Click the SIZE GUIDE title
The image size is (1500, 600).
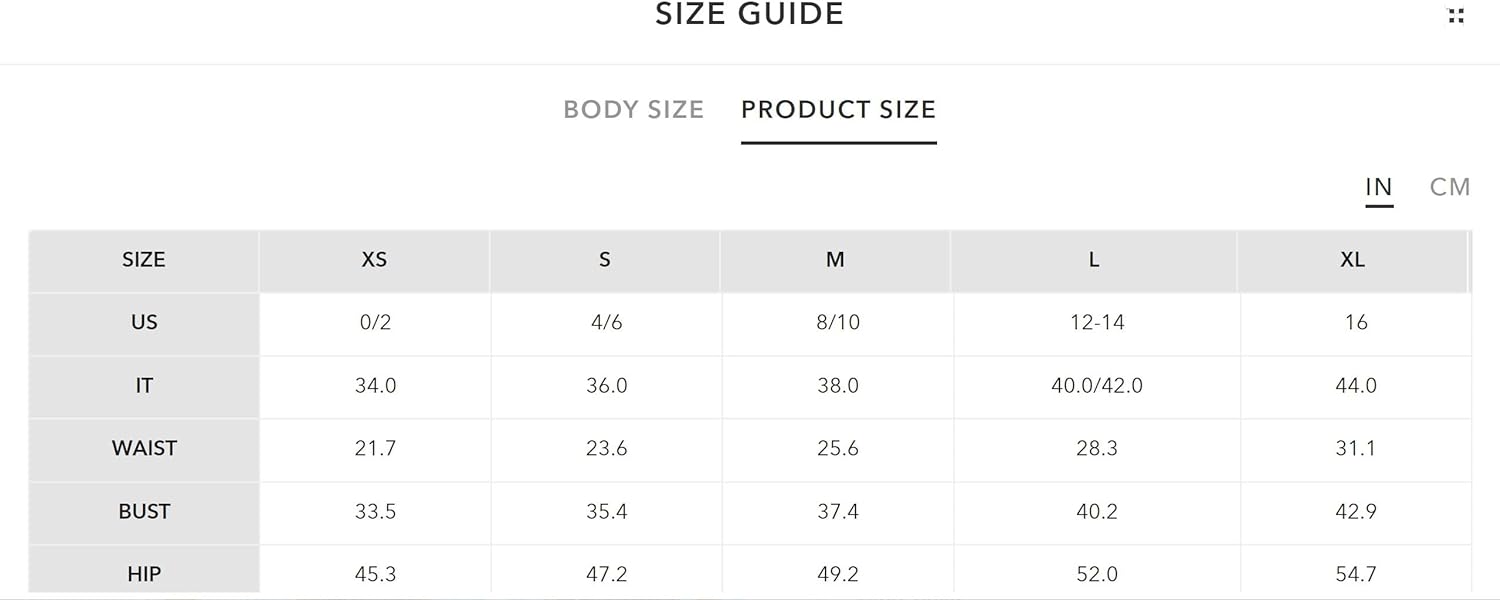[750, 14]
